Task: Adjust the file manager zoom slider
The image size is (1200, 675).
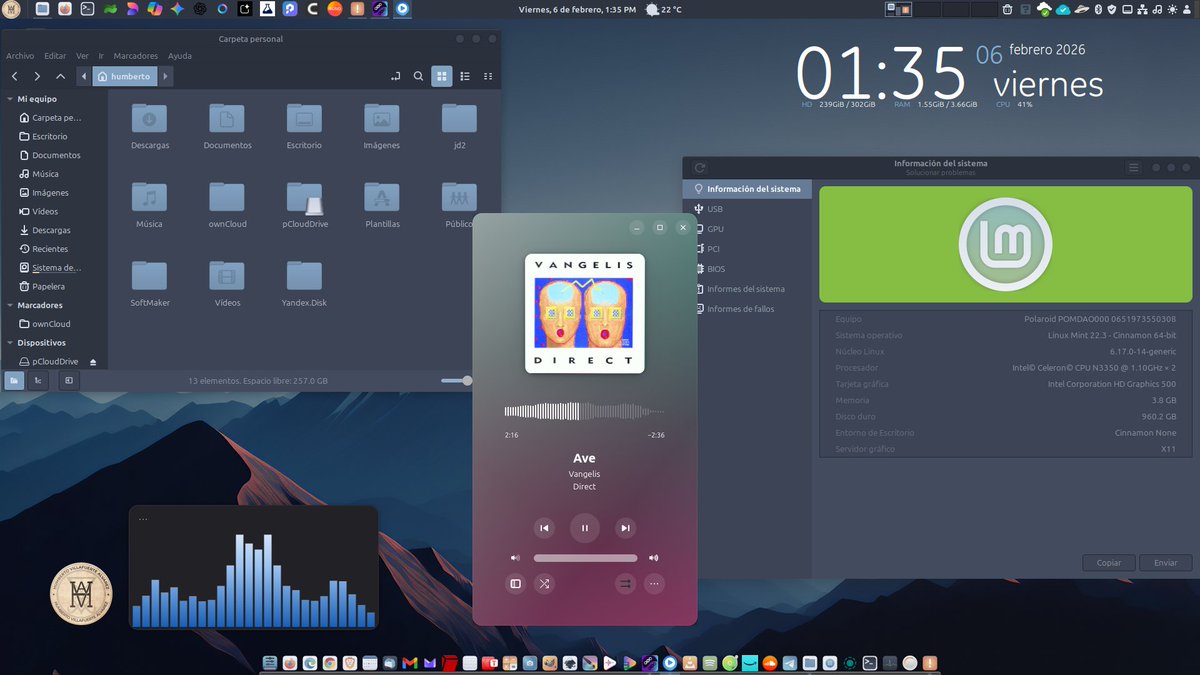Action: [x=456, y=380]
